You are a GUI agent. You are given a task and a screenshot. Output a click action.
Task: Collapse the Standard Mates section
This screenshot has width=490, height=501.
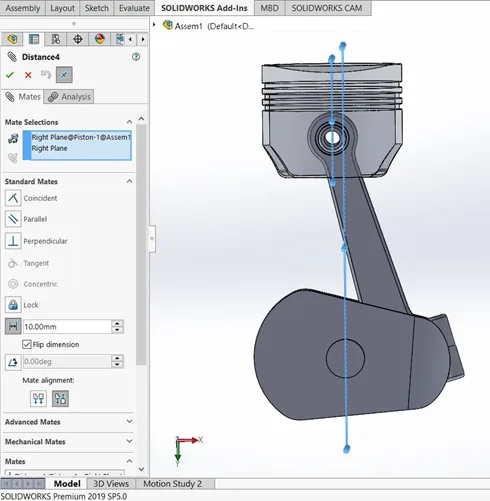(x=129, y=181)
